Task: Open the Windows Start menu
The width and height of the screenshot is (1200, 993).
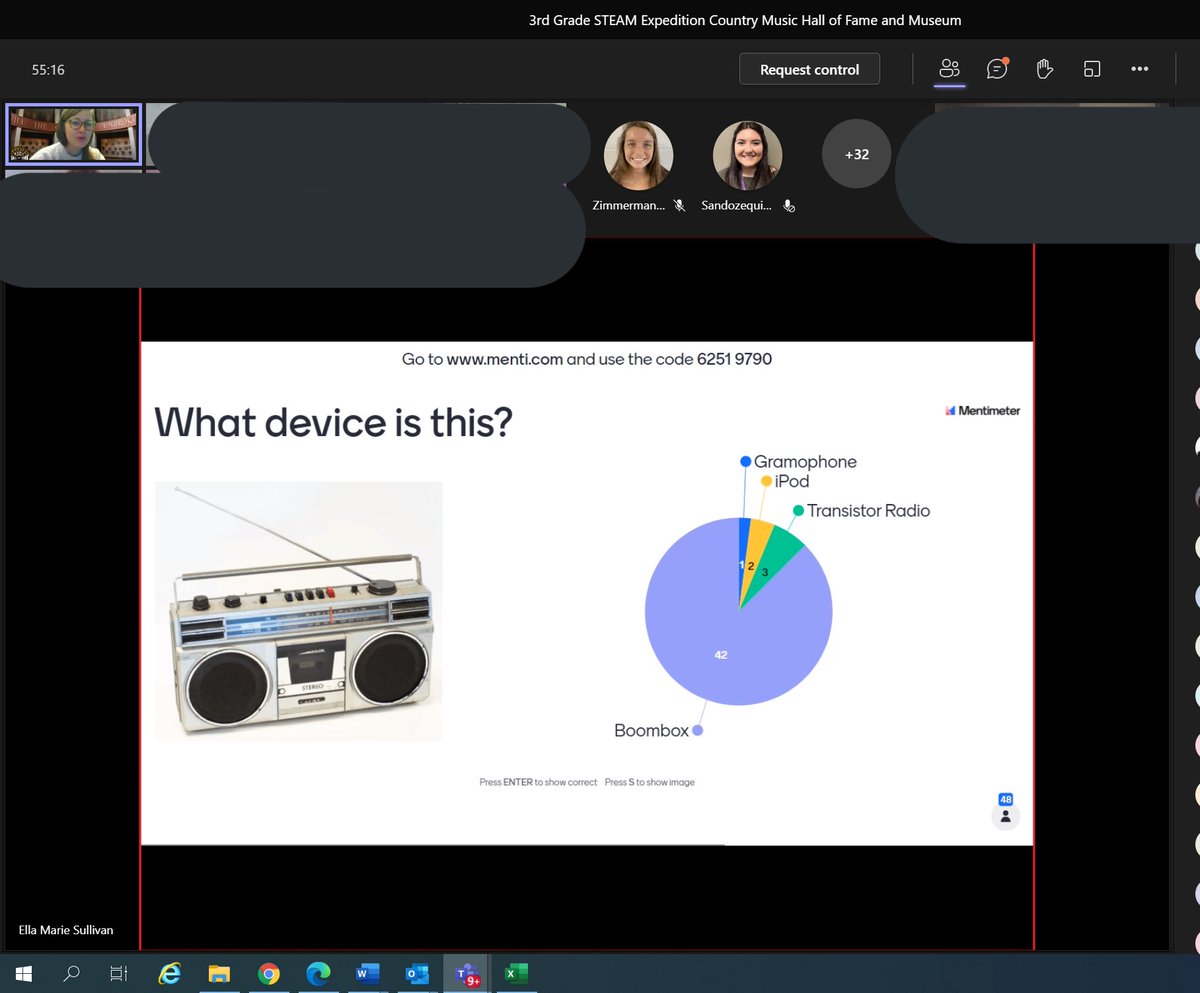Action: [23, 973]
